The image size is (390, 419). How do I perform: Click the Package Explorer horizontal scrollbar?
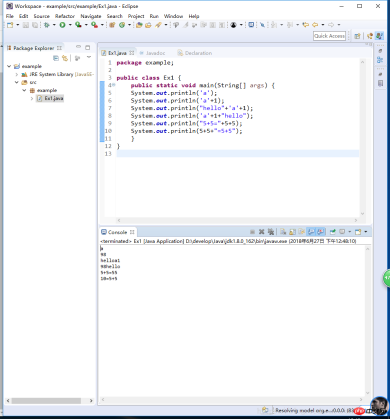[46, 400]
